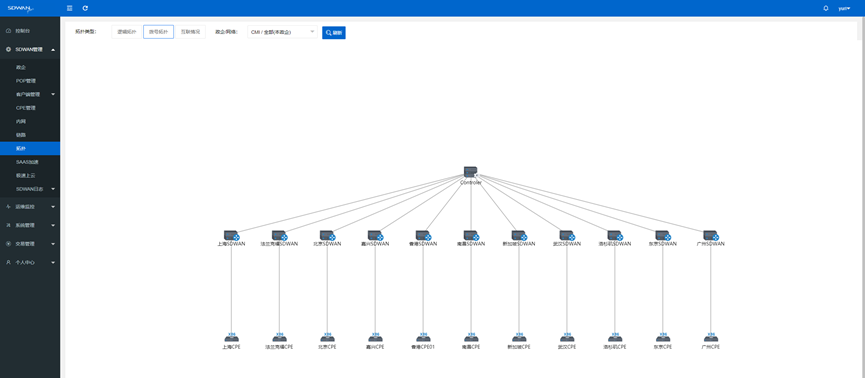Open the 政企 sidebar item

[x=30, y=67]
